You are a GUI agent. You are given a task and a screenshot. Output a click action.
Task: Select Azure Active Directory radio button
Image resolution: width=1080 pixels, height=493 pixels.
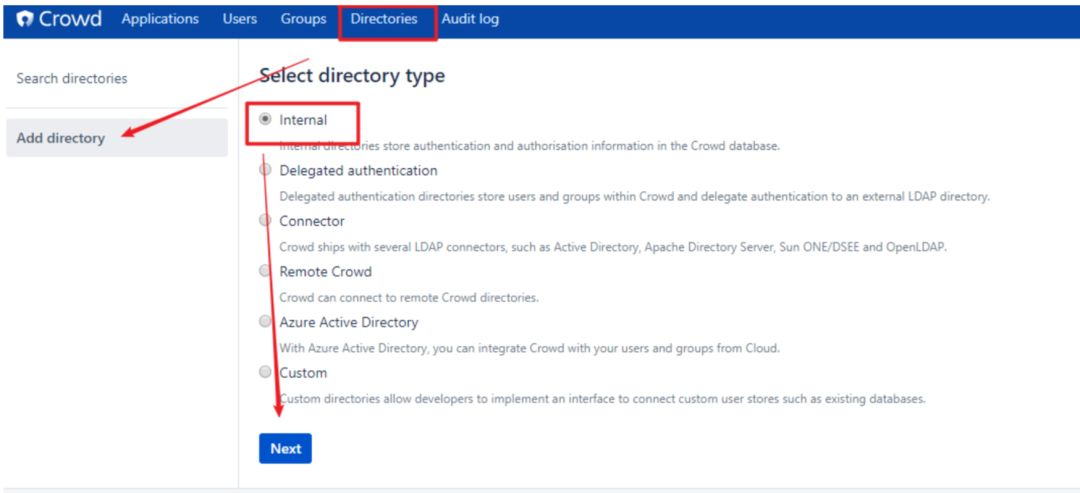(265, 322)
